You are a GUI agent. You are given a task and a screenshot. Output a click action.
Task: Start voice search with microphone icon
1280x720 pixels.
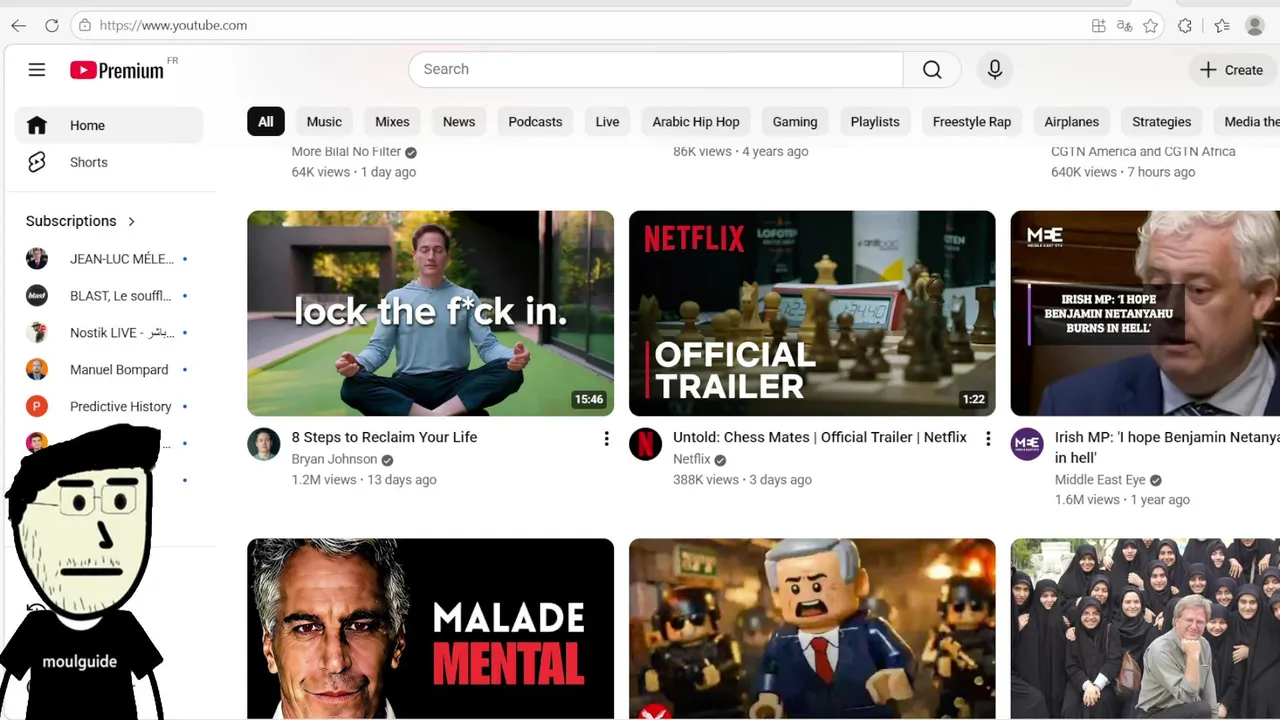[x=994, y=69]
